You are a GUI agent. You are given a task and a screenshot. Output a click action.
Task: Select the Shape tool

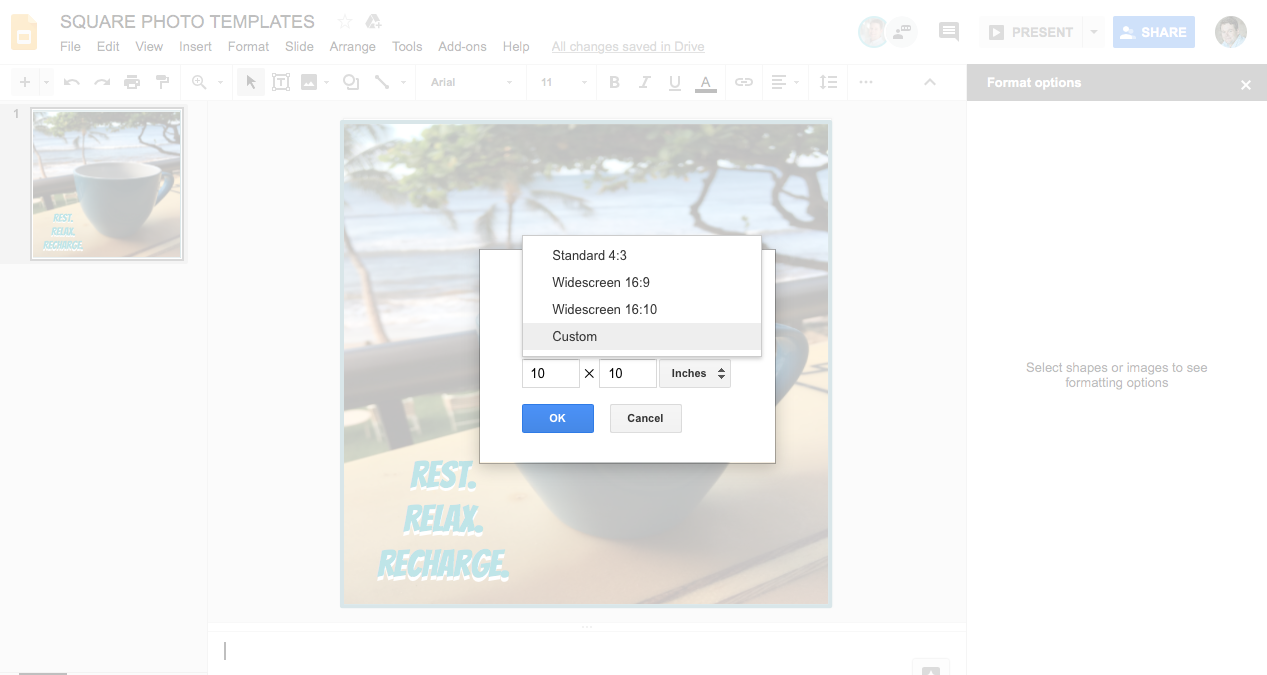[351, 82]
